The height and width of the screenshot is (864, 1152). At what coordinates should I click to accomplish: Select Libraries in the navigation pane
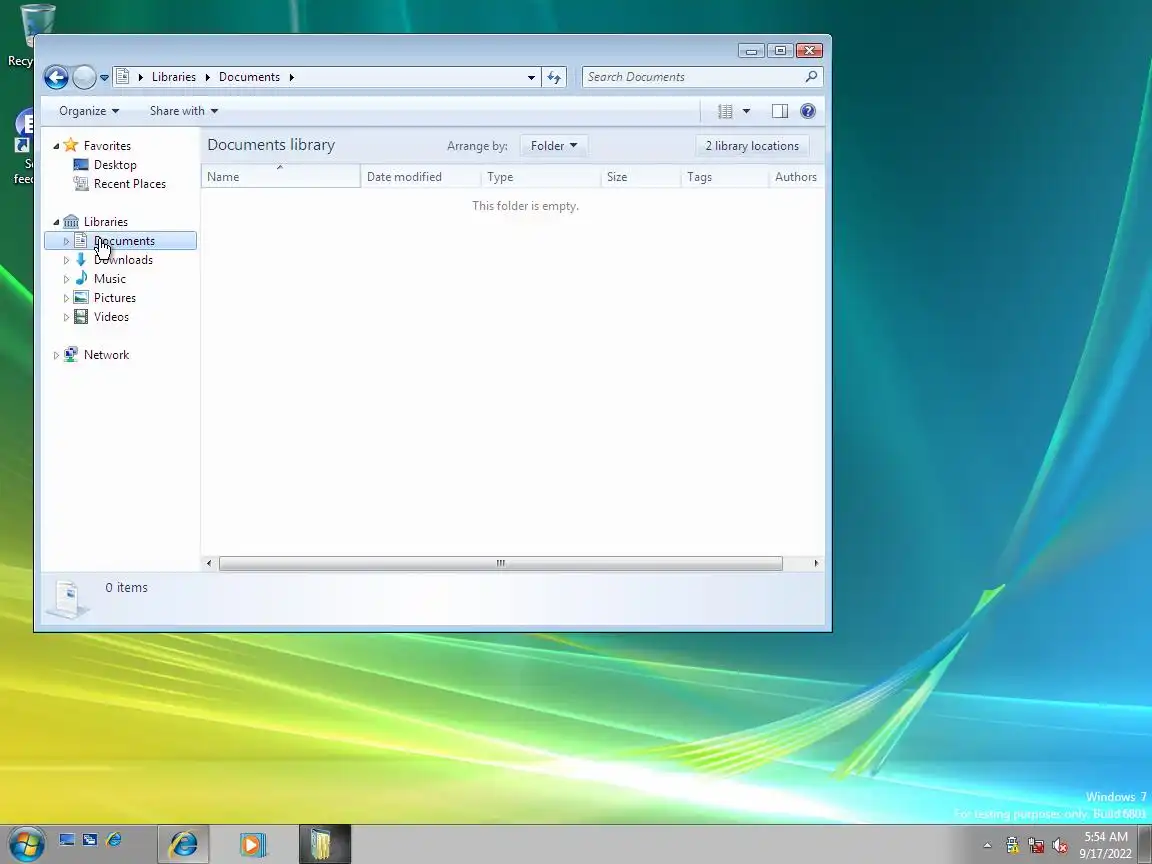[x=106, y=222]
